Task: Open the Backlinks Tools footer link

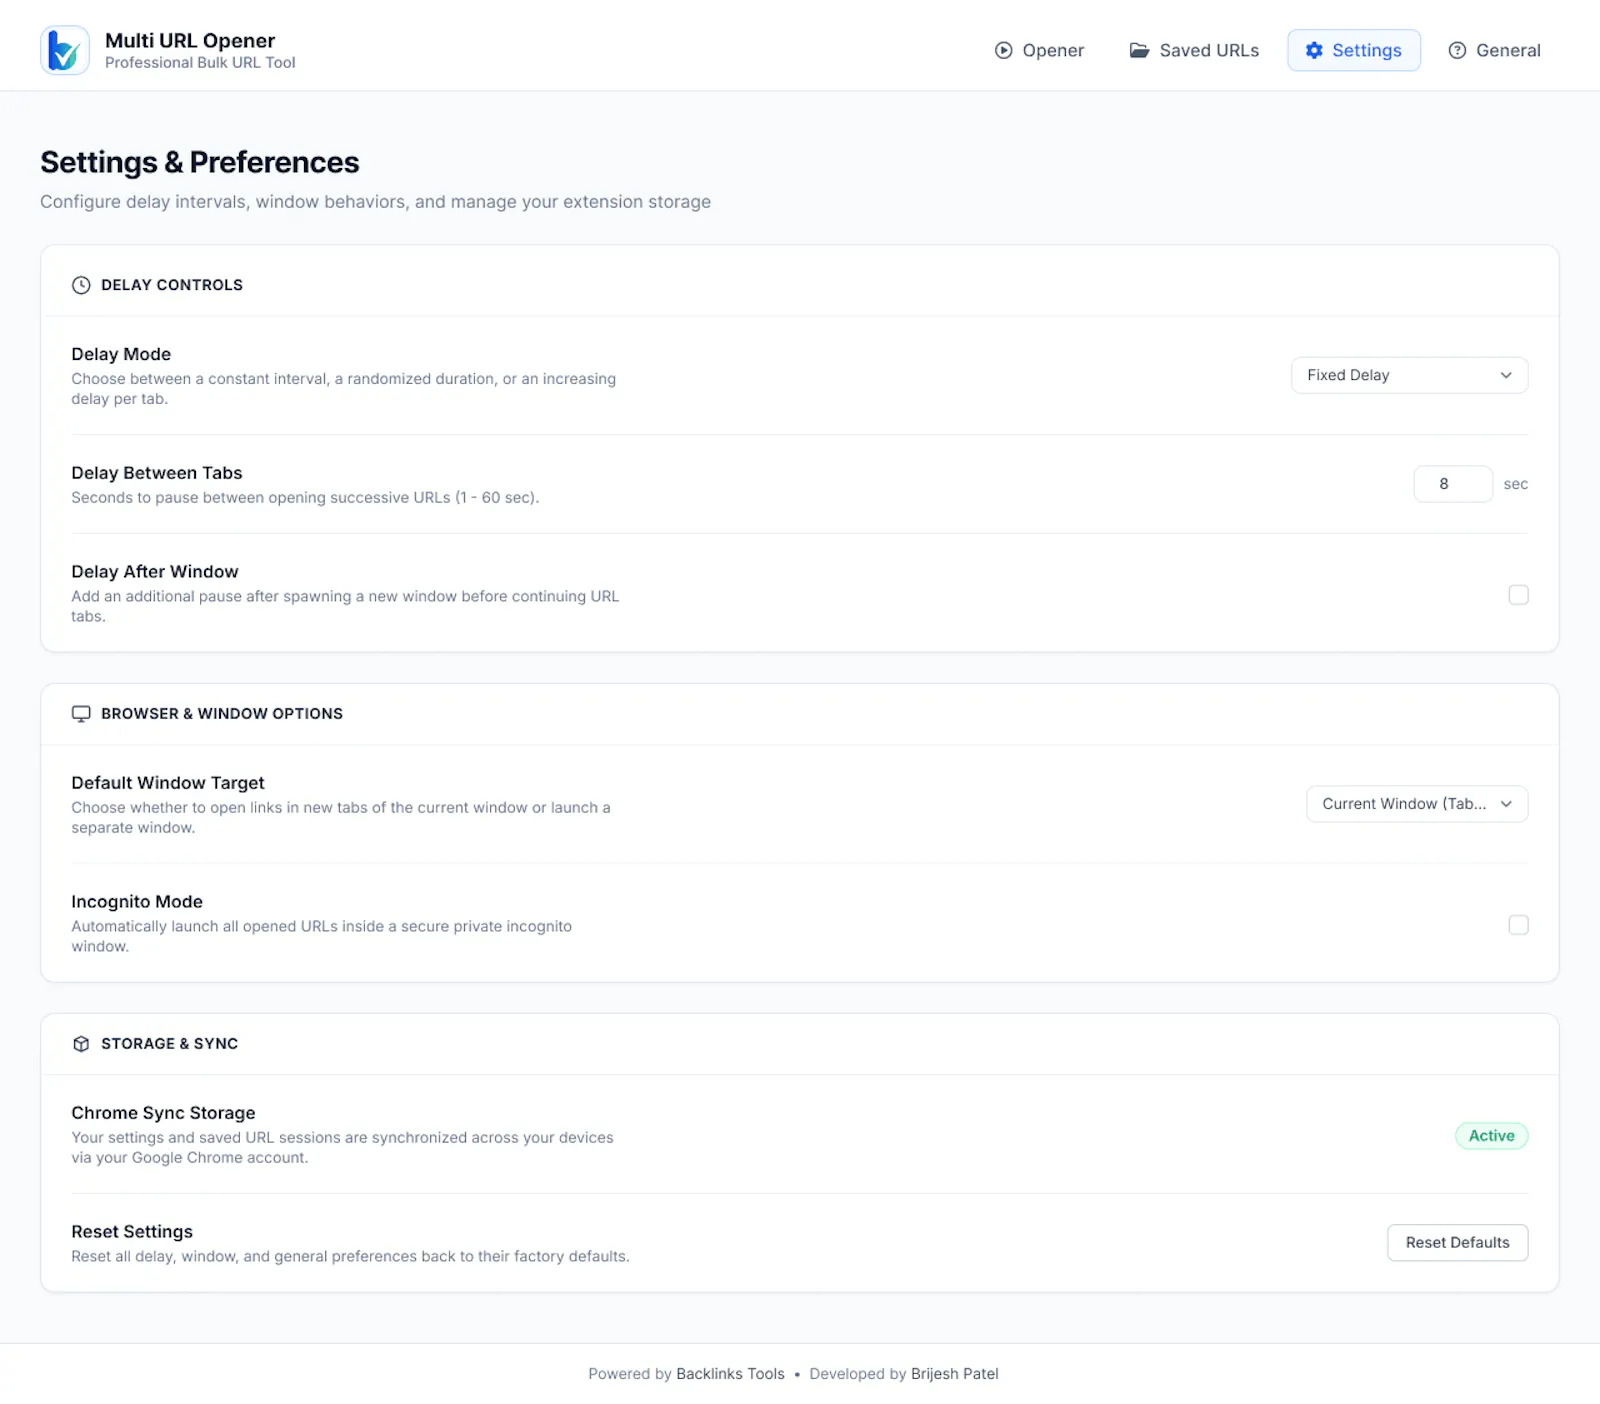Action: [730, 1374]
